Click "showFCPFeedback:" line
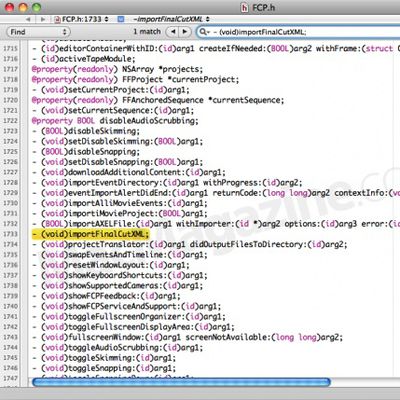 pos(106,296)
